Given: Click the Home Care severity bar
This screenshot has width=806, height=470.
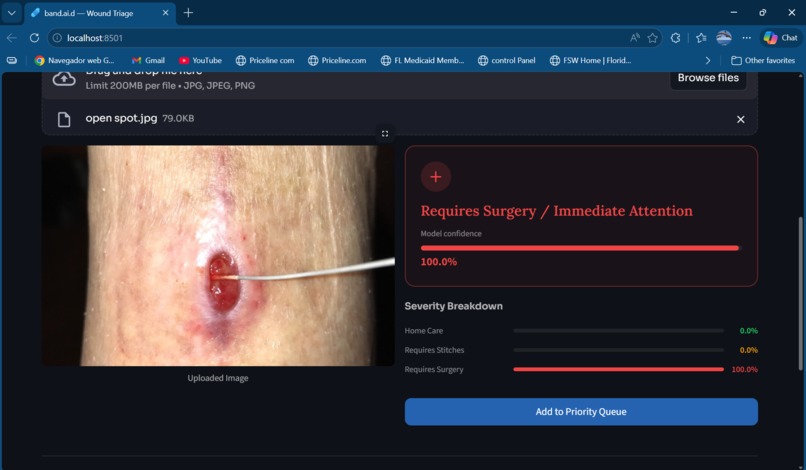Looking at the screenshot, I should 618,331.
